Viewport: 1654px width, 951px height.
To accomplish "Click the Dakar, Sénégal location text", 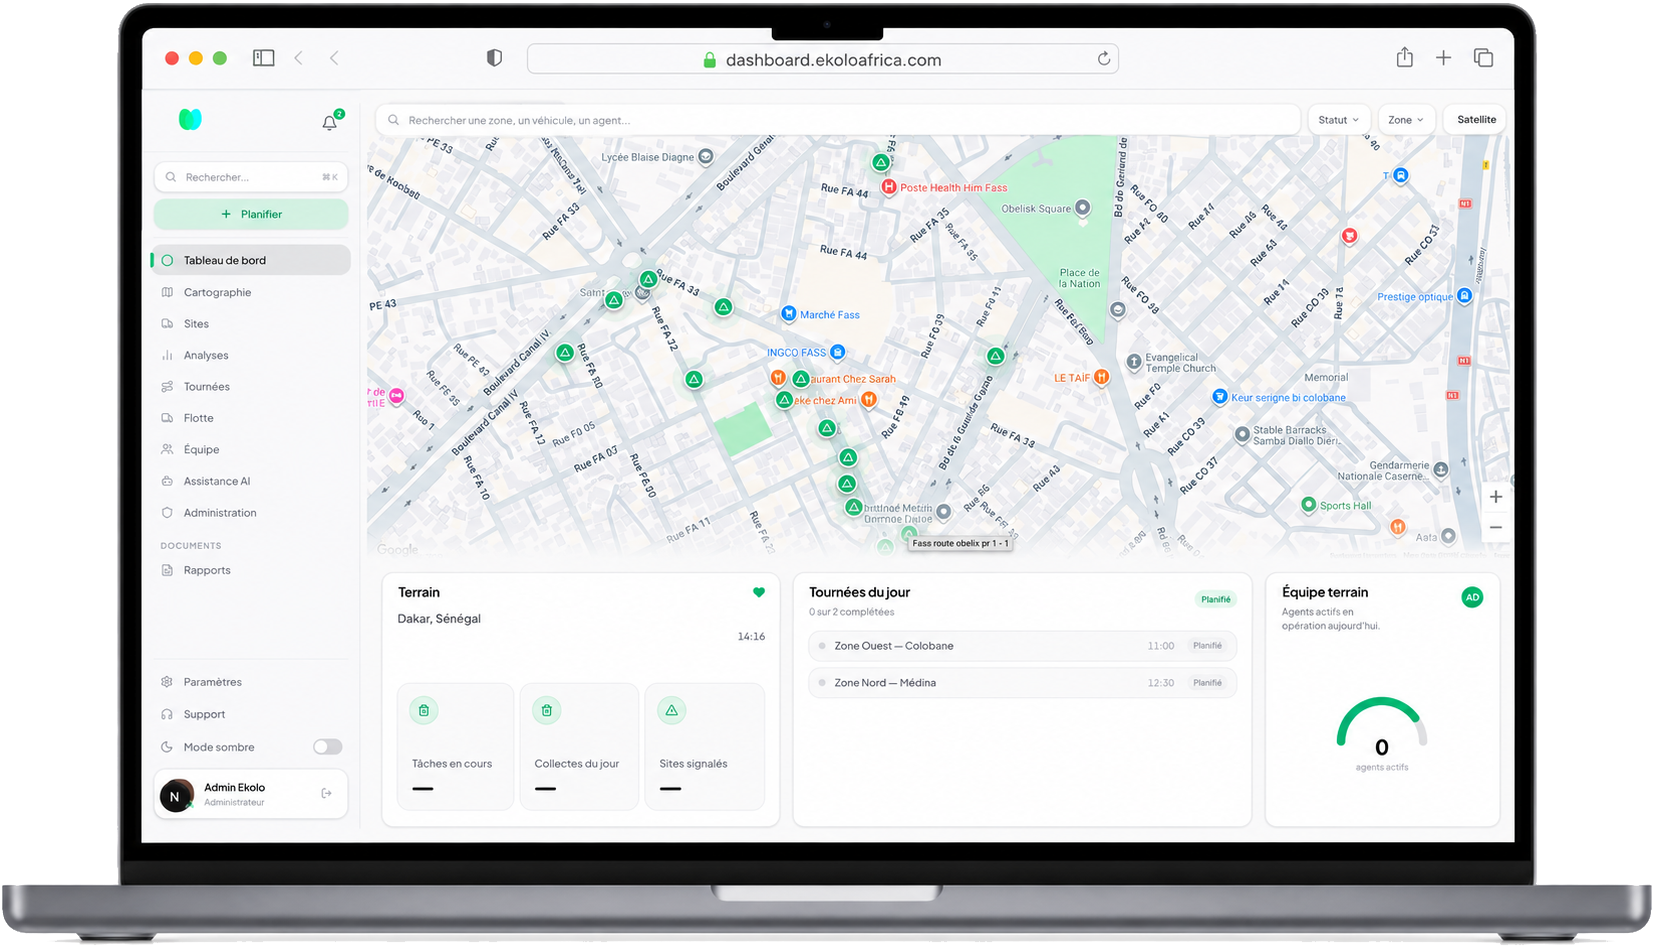I will click(x=439, y=619).
